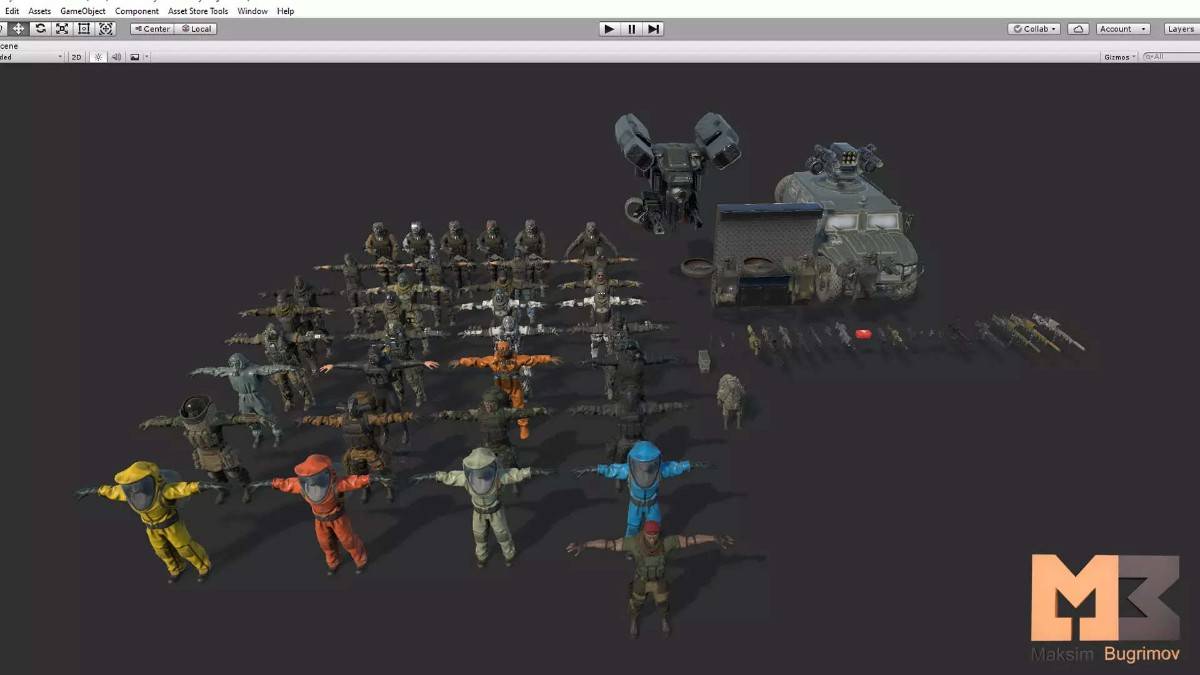Open the shading mode dropdown
Image resolution: width=1200 pixels, height=675 pixels.
[x=32, y=57]
